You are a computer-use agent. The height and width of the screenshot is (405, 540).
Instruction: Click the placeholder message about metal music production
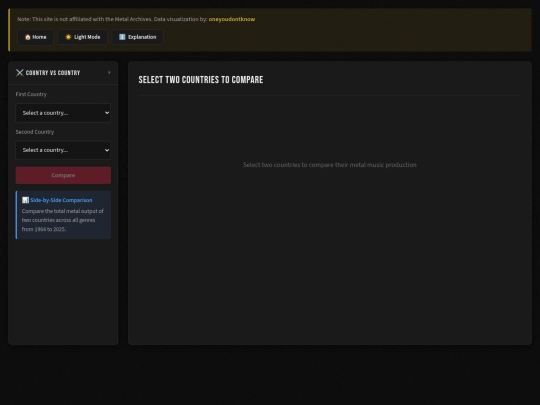(330, 165)
